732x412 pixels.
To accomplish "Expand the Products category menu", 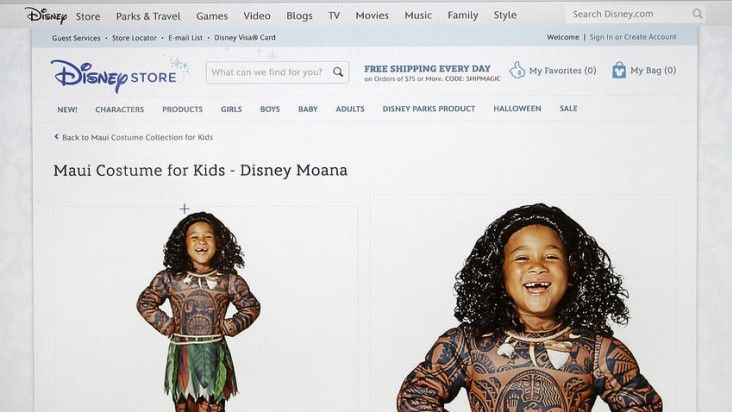I will click(x=182, y=109).
